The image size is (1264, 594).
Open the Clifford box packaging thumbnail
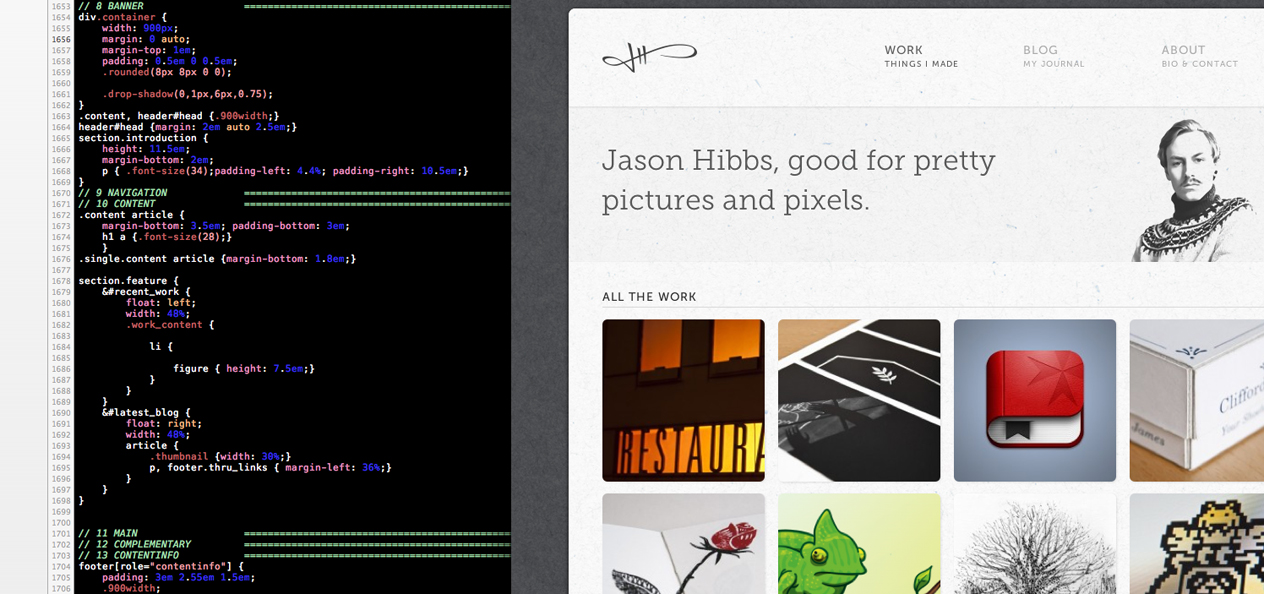(x=1197, y=400)
